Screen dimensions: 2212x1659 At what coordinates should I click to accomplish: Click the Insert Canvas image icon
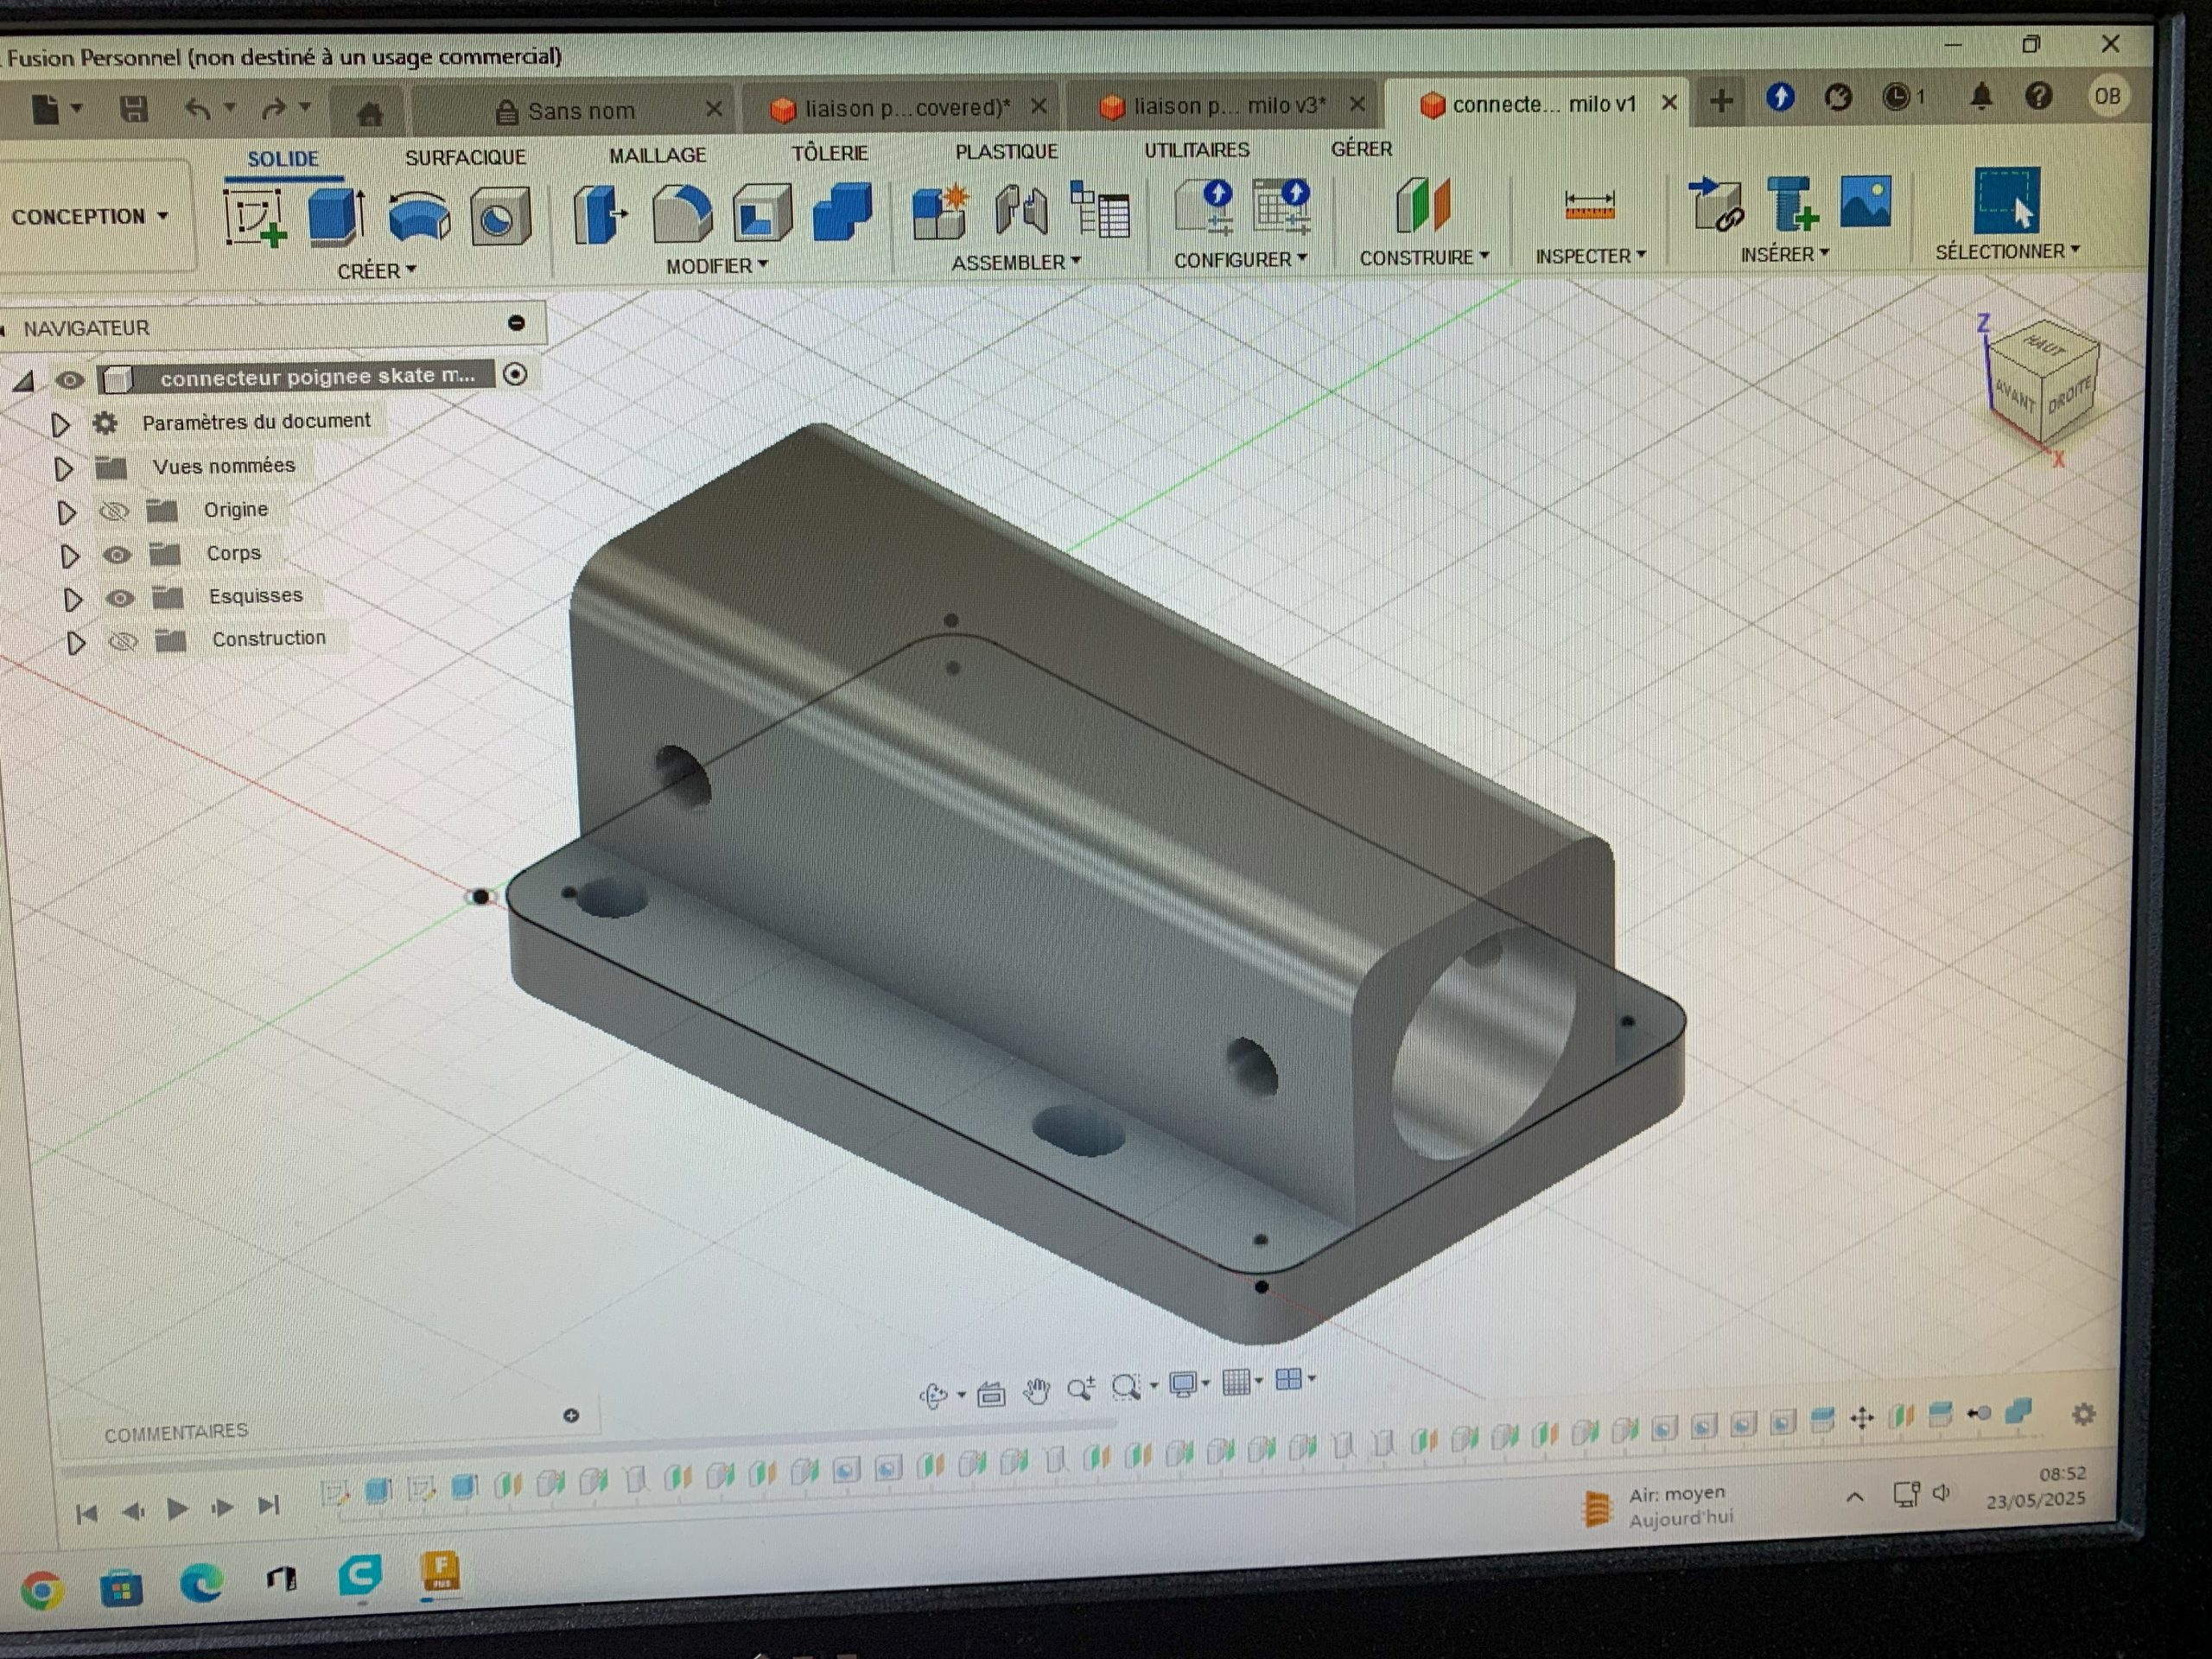[x=1865, y=202]
